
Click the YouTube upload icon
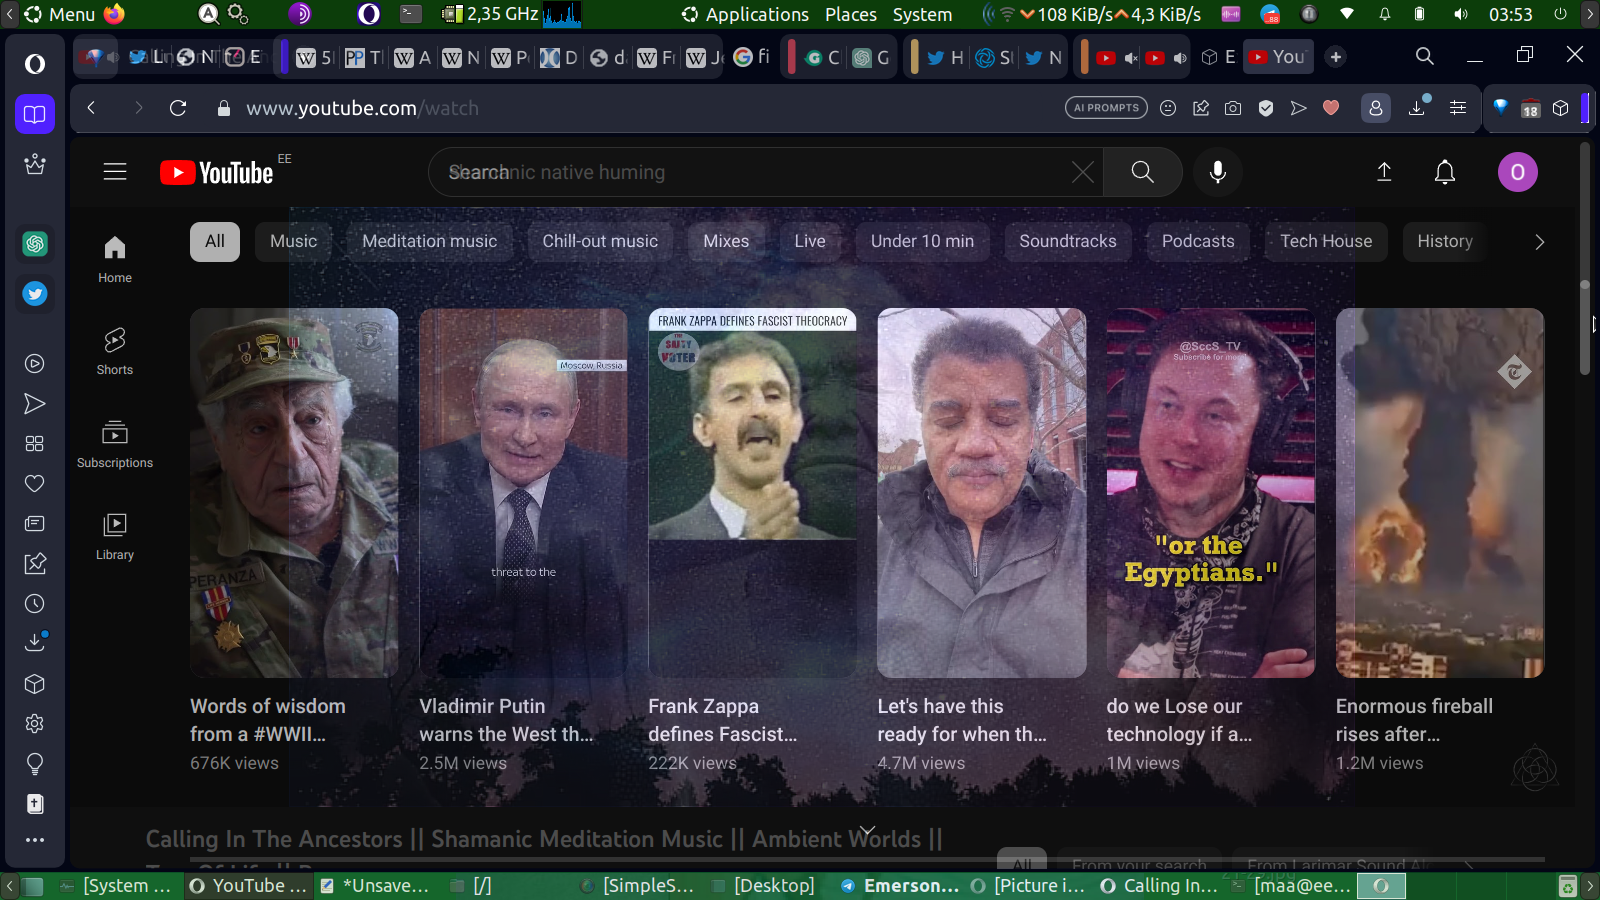point(1384,172)
